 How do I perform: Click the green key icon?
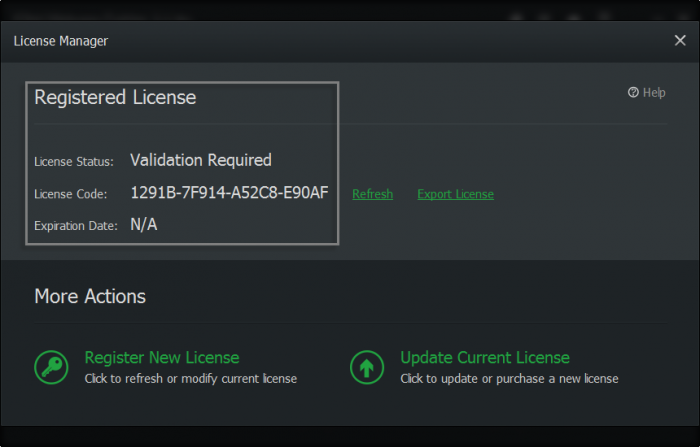(51, 367)
